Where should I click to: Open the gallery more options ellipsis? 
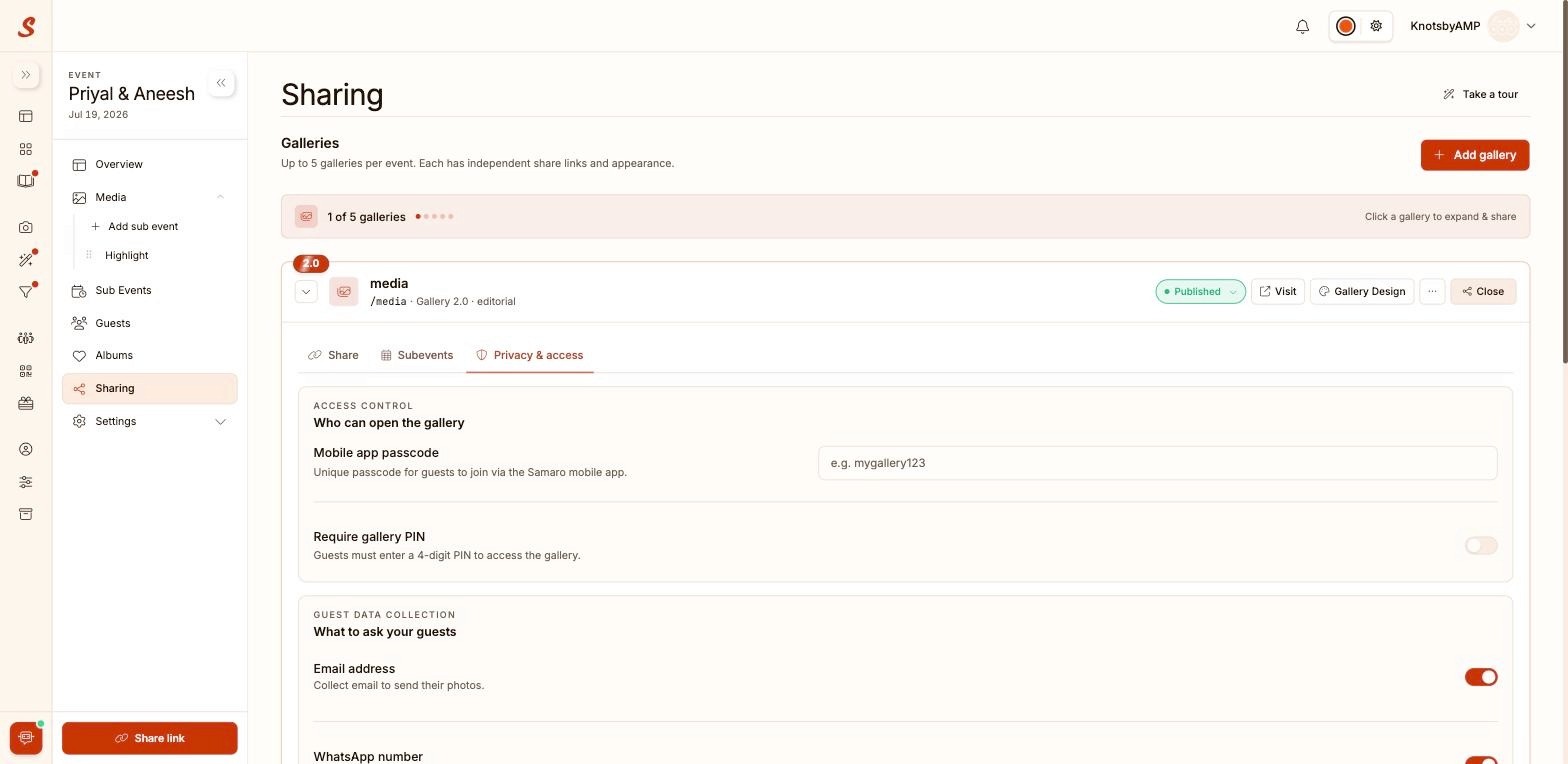(x=1432, y=291)
